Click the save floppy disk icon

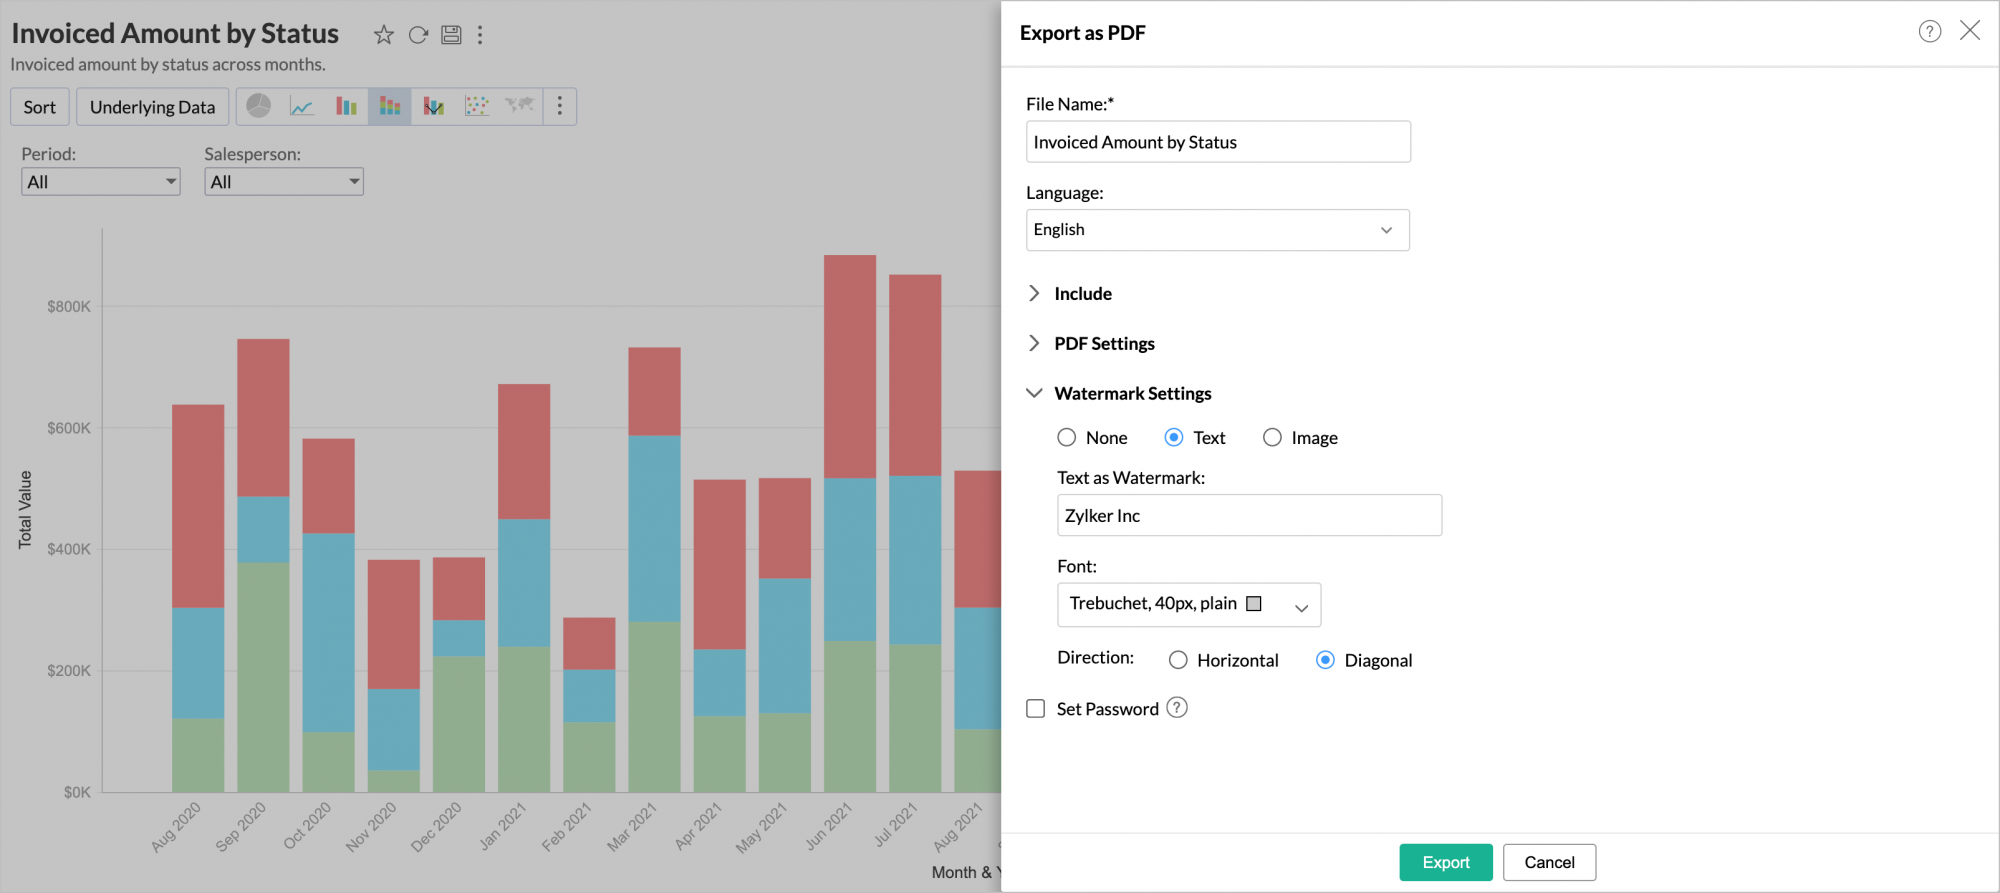451,35
